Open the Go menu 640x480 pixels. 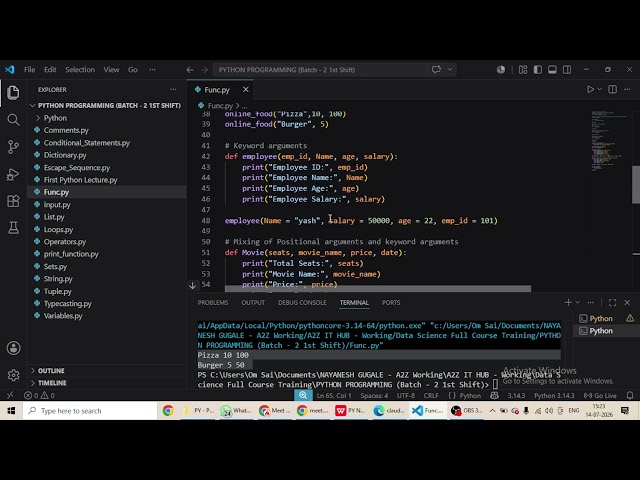[133, 70]
